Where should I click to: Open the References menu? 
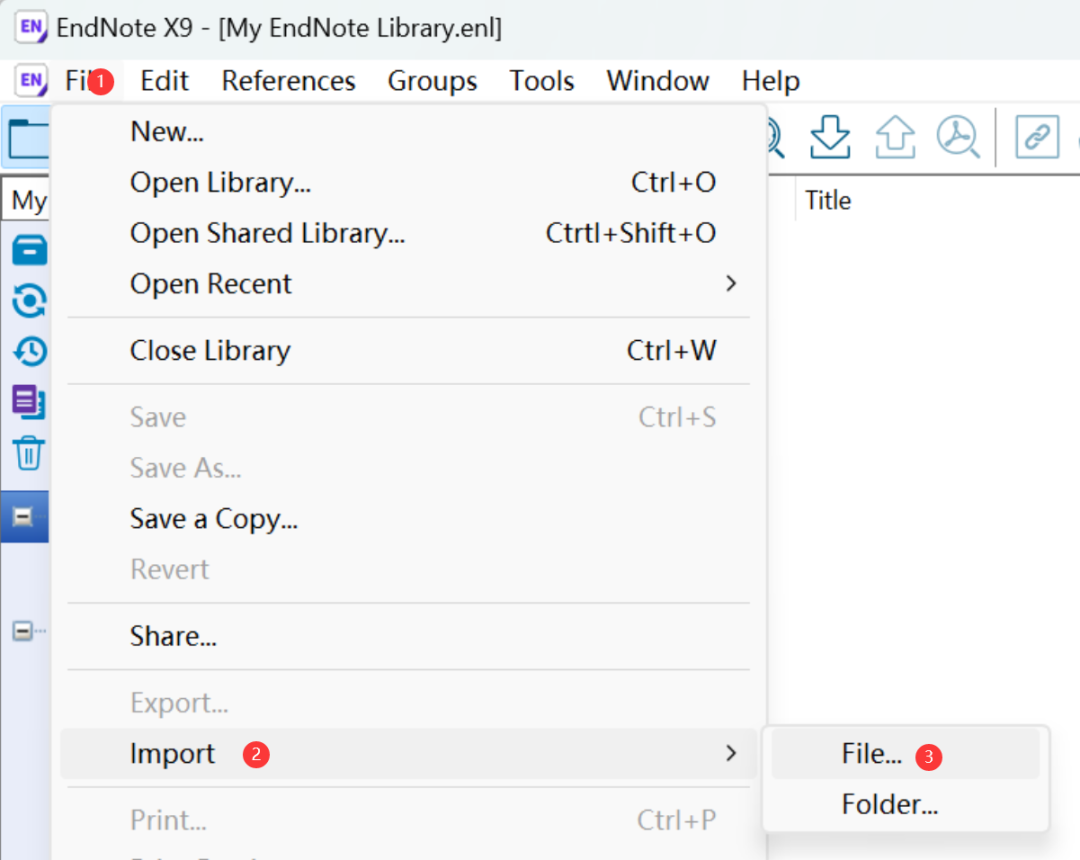pos(289,81)
